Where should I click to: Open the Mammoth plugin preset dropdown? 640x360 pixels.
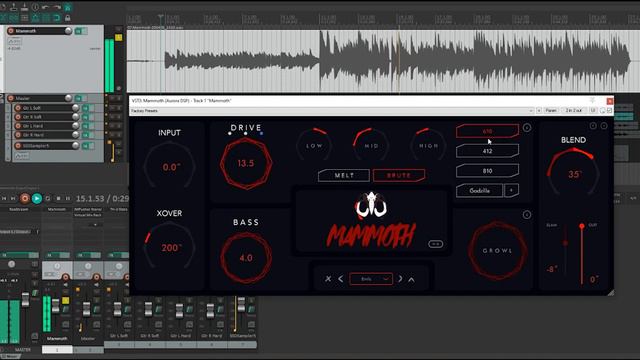point(371,279)
